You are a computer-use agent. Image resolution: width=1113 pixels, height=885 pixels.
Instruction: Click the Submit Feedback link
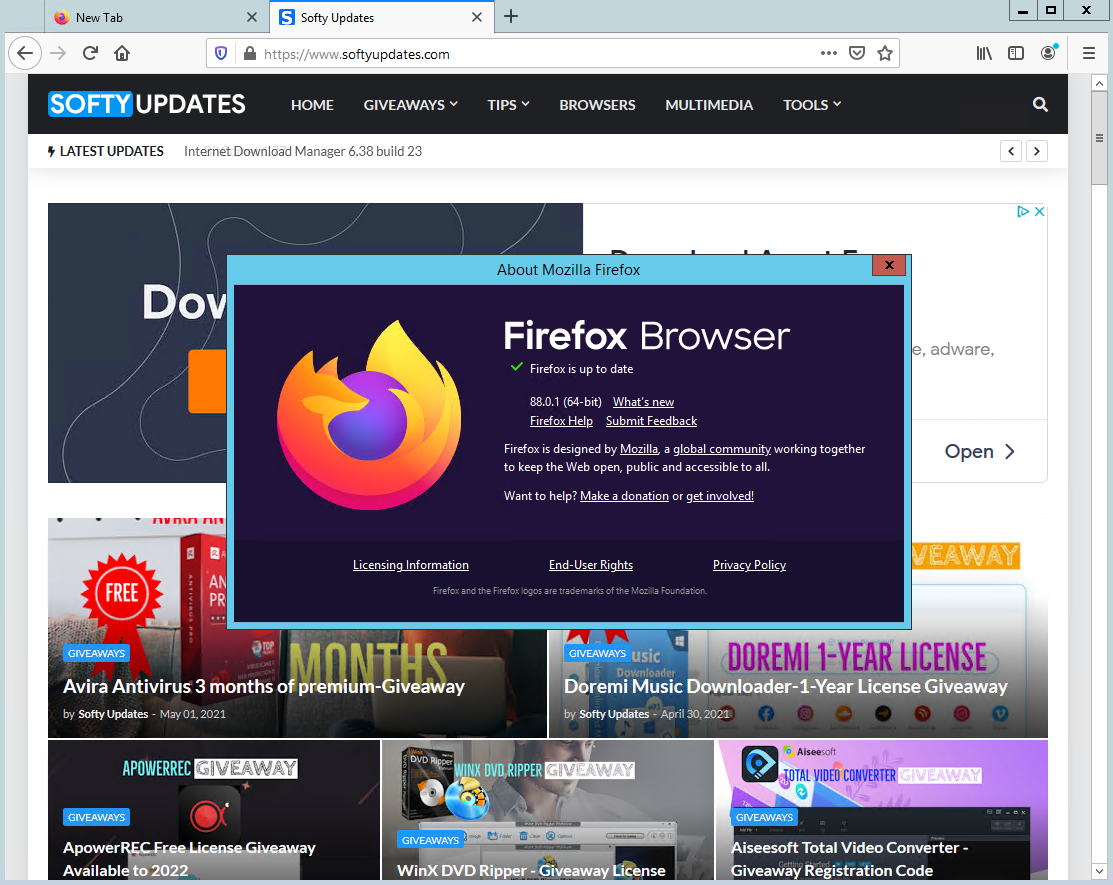coord(651,421)
